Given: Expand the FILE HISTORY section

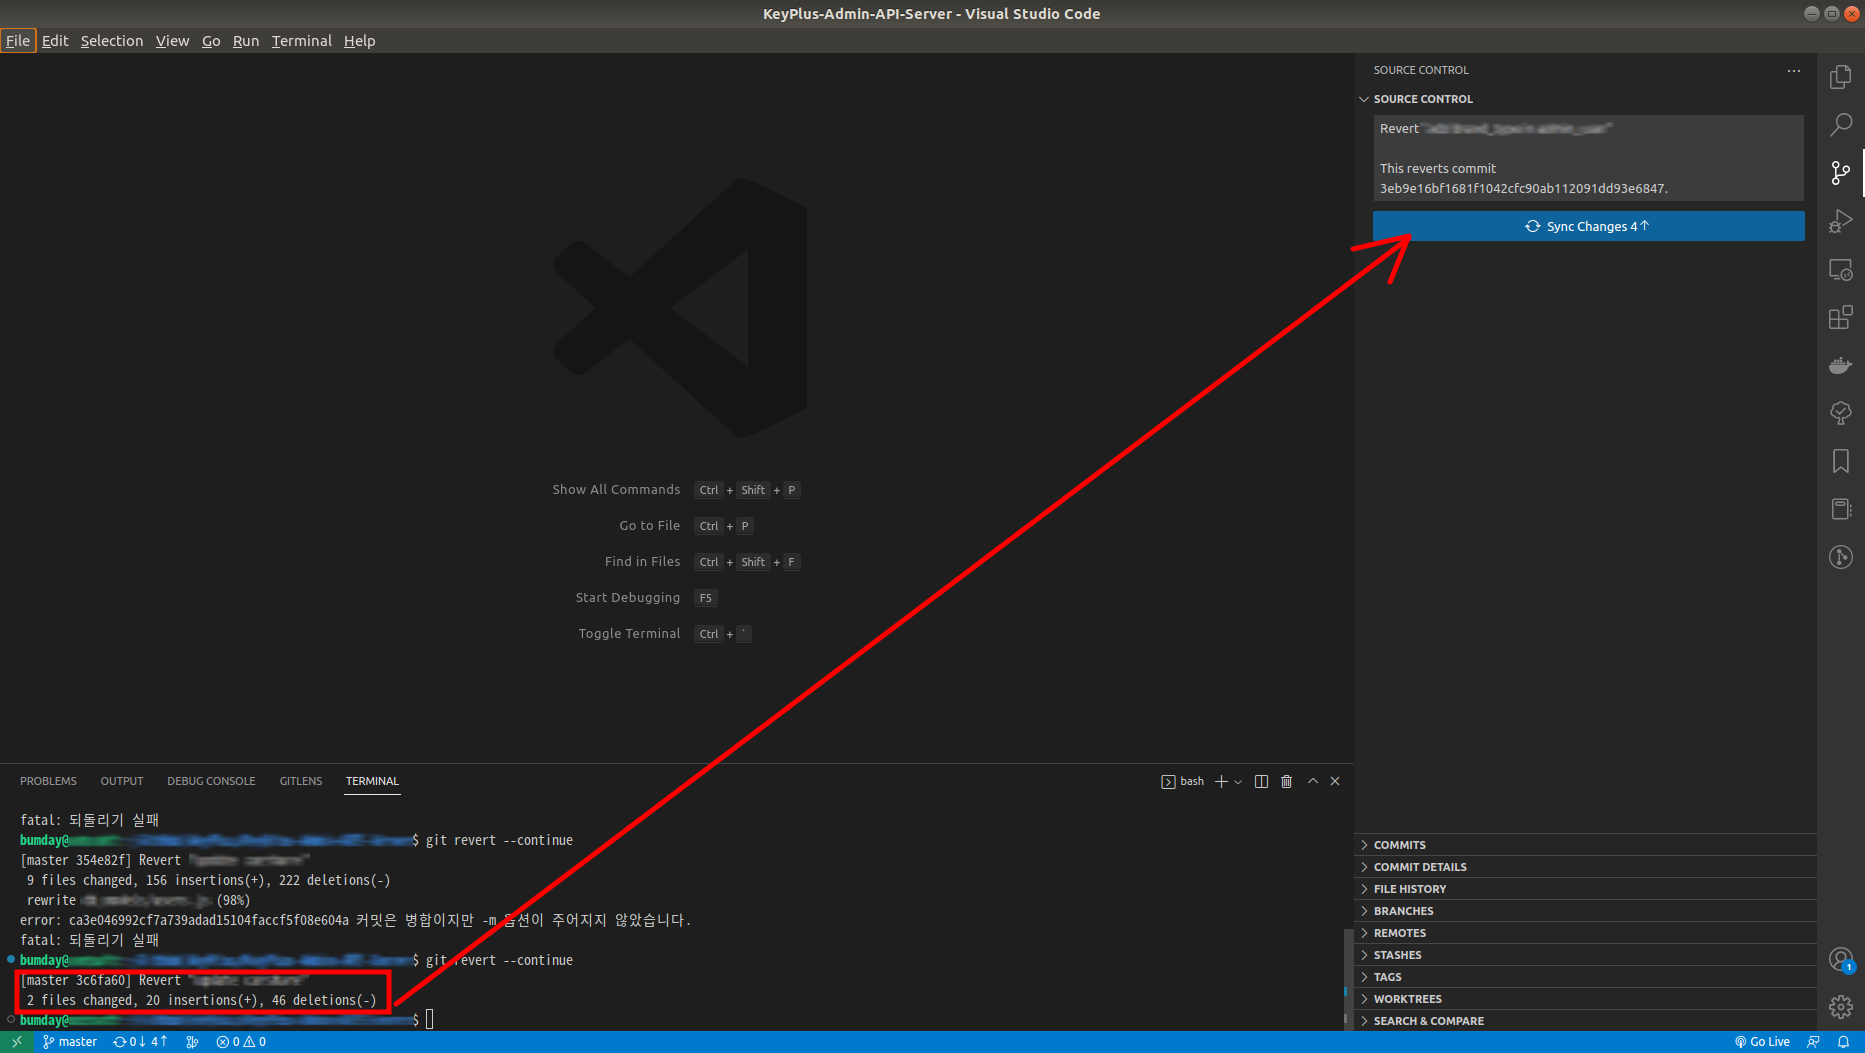Looking at the screenshot, I should click(1586, 889).
